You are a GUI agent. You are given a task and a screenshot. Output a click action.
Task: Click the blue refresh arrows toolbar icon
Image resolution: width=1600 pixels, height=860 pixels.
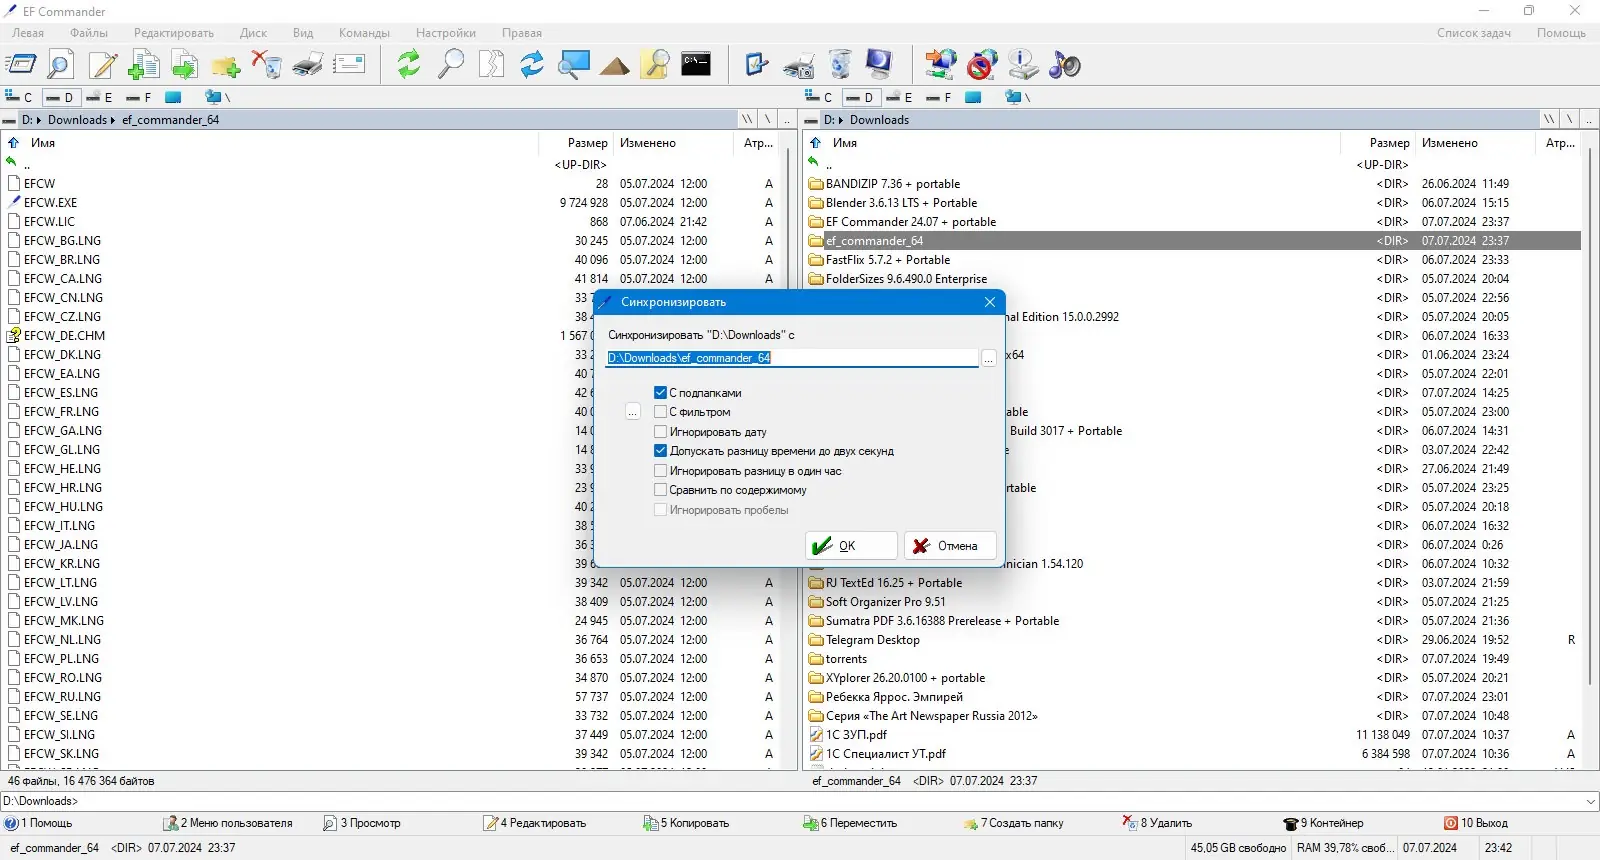point(532,65)
